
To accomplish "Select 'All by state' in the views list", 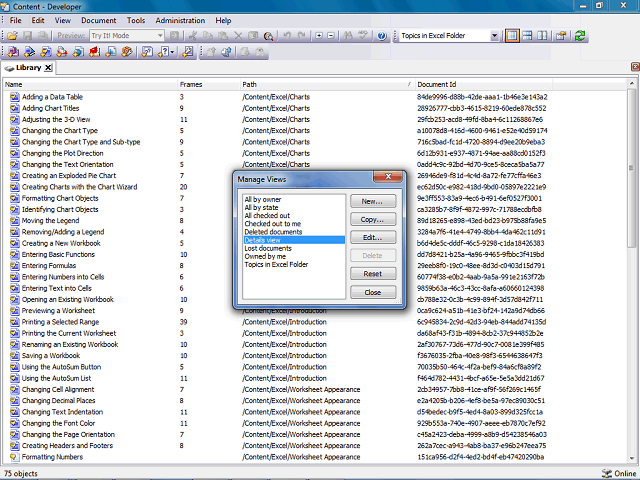I will 261,208.
